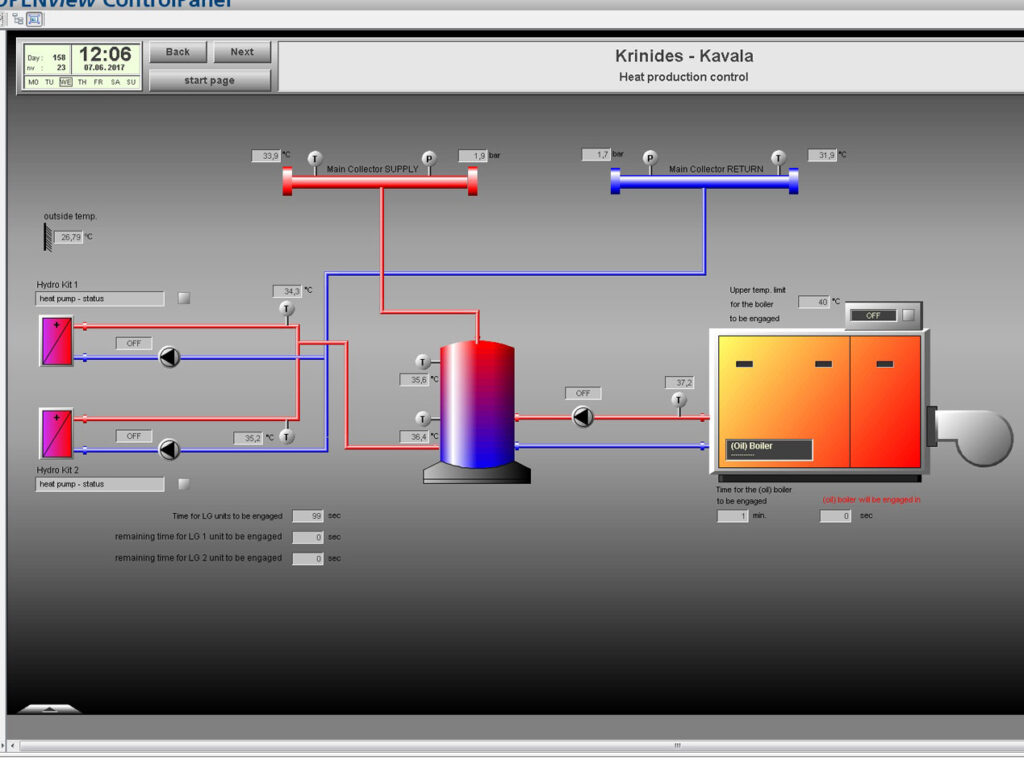The width and height of the screenshot is (1024, 768).
Task: Click the supply pressure value 1,9 bar
Action: point(473,155)
